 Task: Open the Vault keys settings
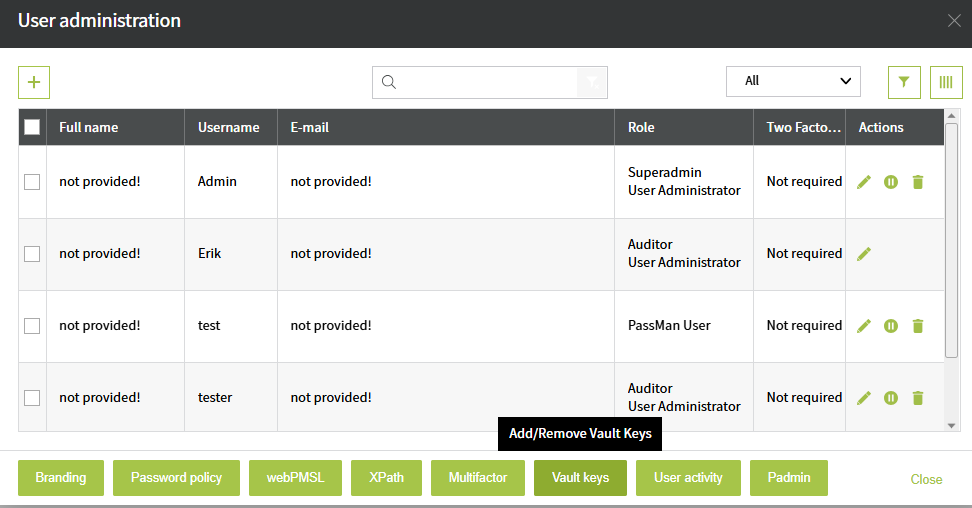580,478
